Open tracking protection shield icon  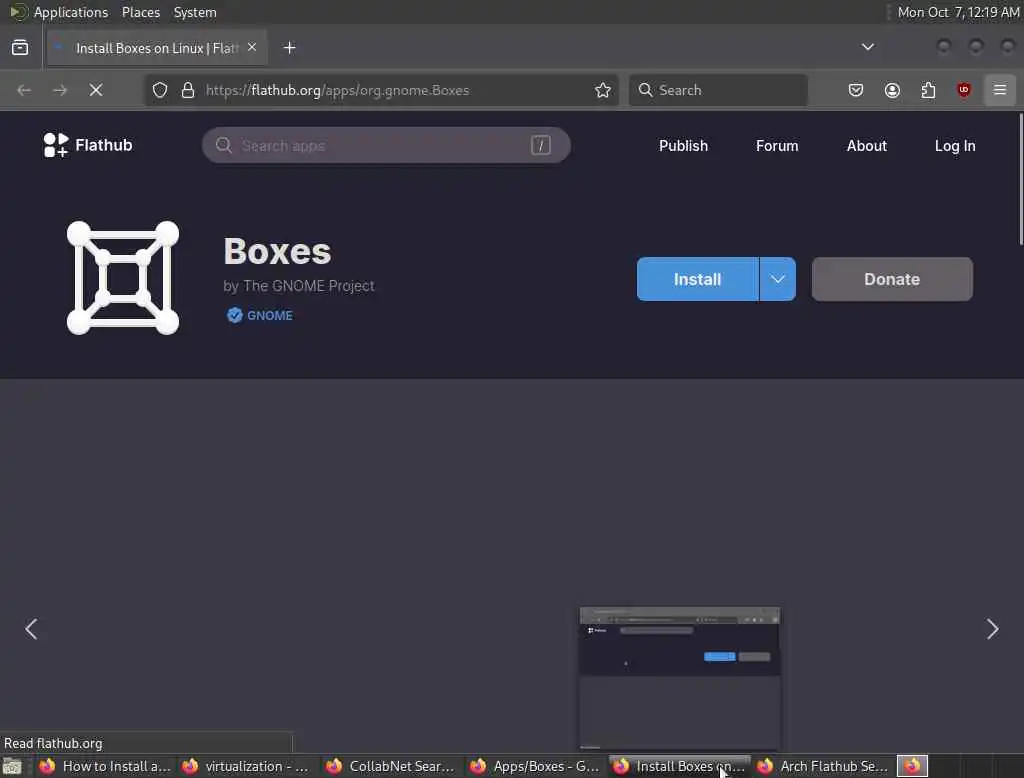coord(160,90)
